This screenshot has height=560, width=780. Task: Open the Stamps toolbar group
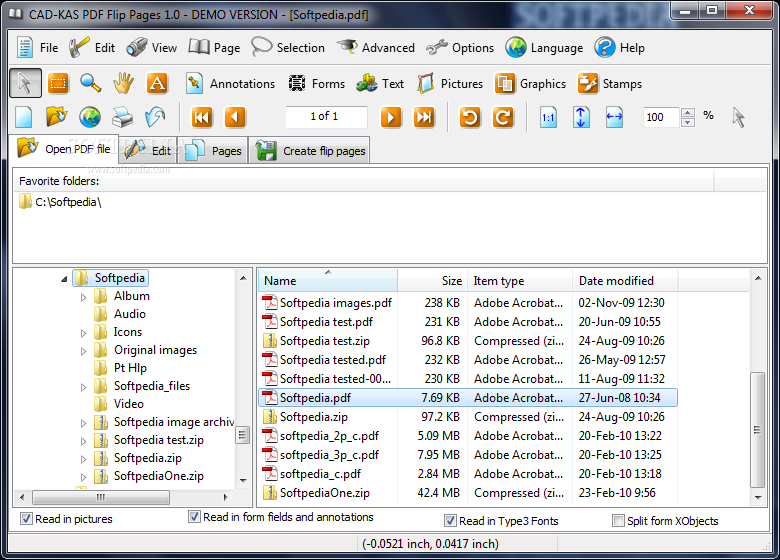pyautogui.click(x=609, y=84)
